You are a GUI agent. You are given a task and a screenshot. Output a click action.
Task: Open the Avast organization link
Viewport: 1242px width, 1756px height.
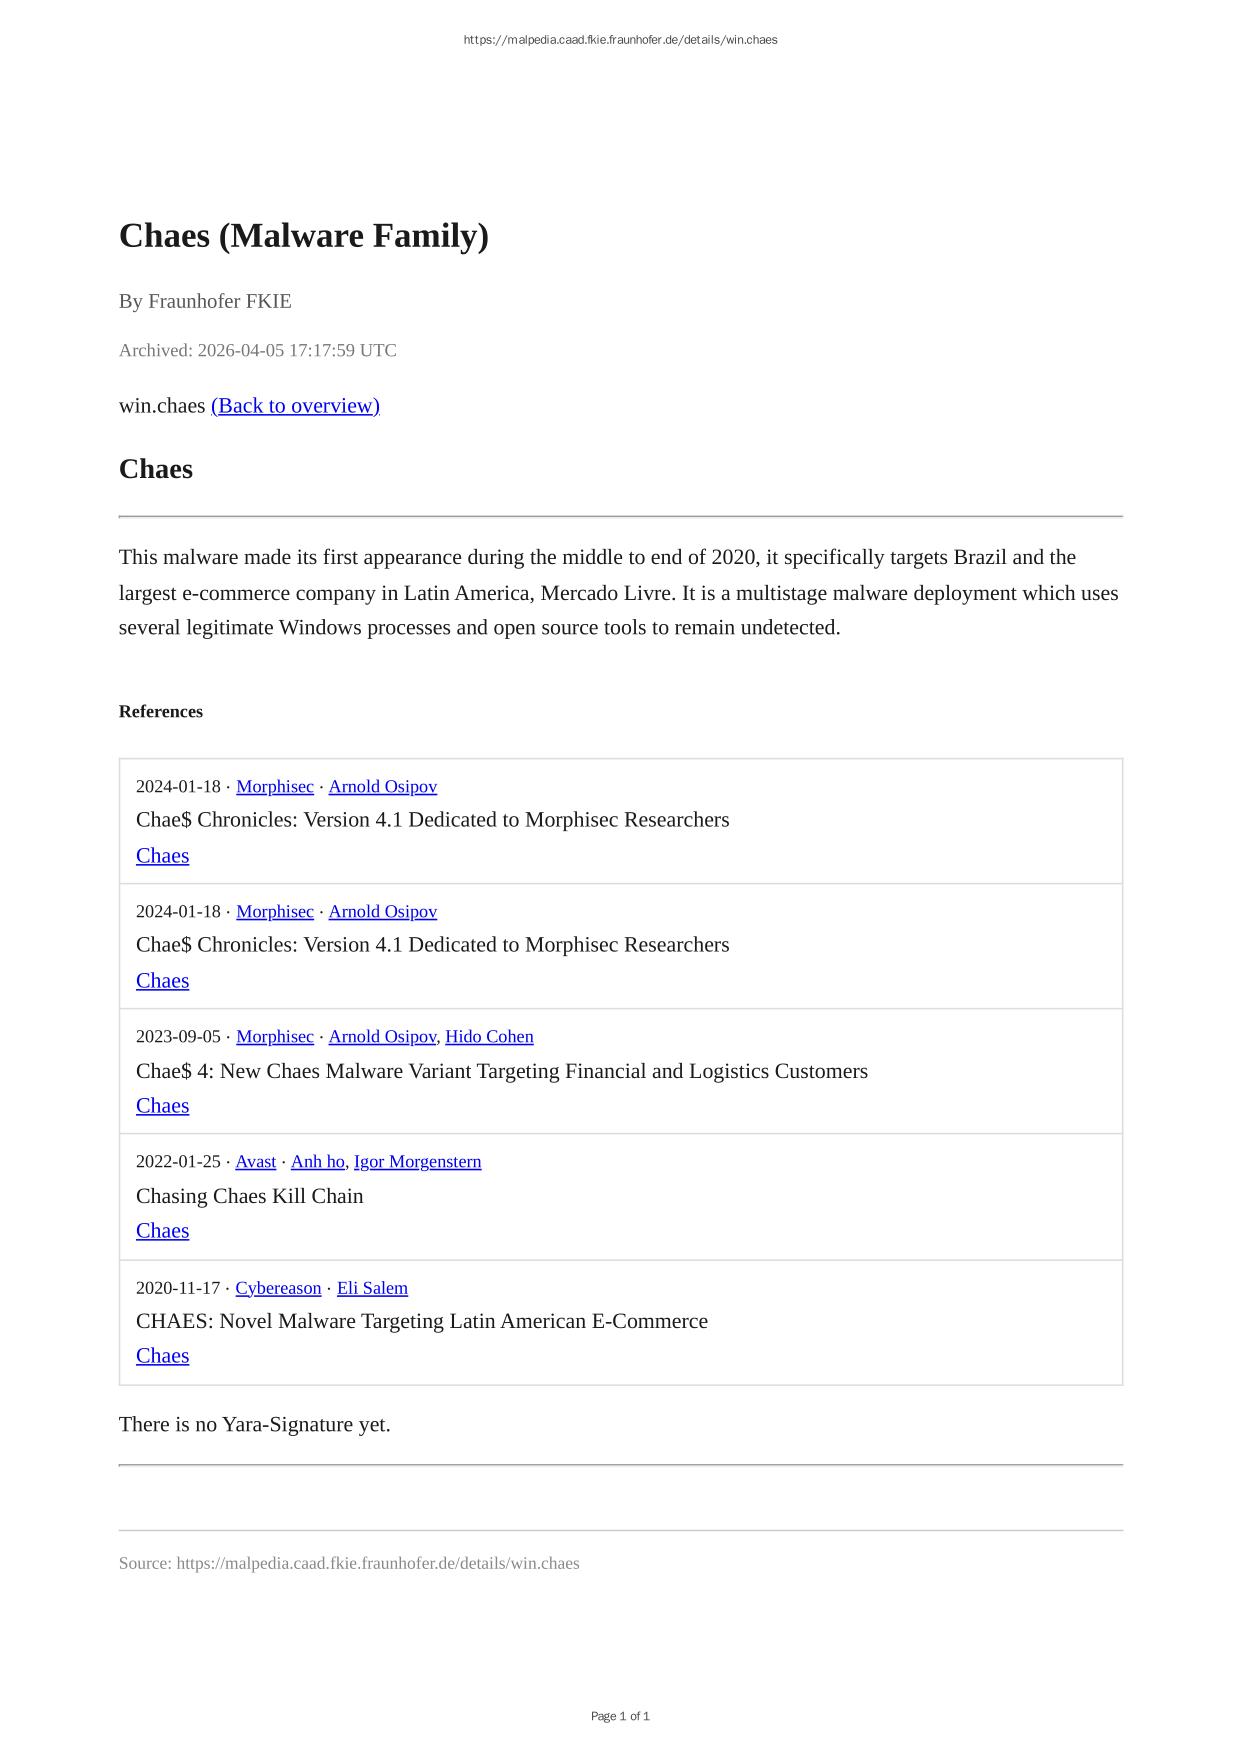point(255,1162)
